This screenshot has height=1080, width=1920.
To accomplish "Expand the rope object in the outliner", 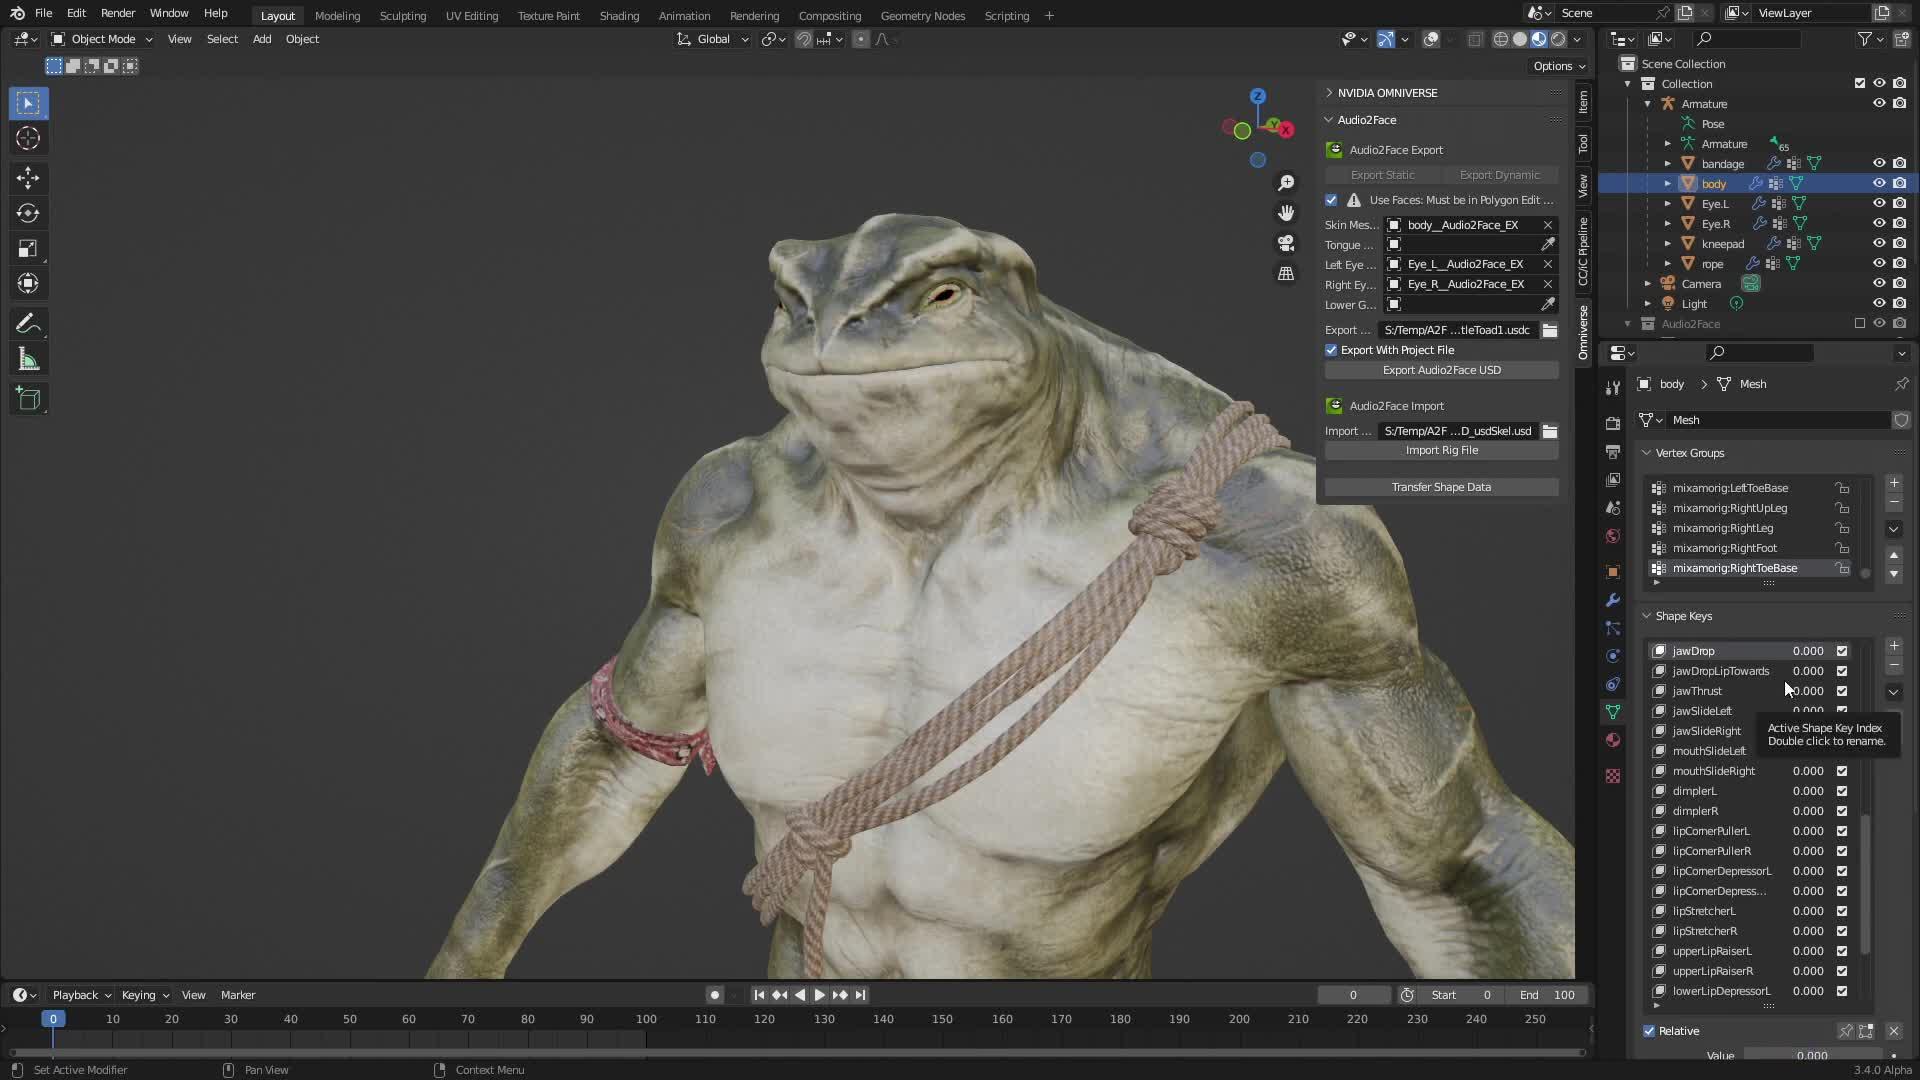I will click(1668, 263).
